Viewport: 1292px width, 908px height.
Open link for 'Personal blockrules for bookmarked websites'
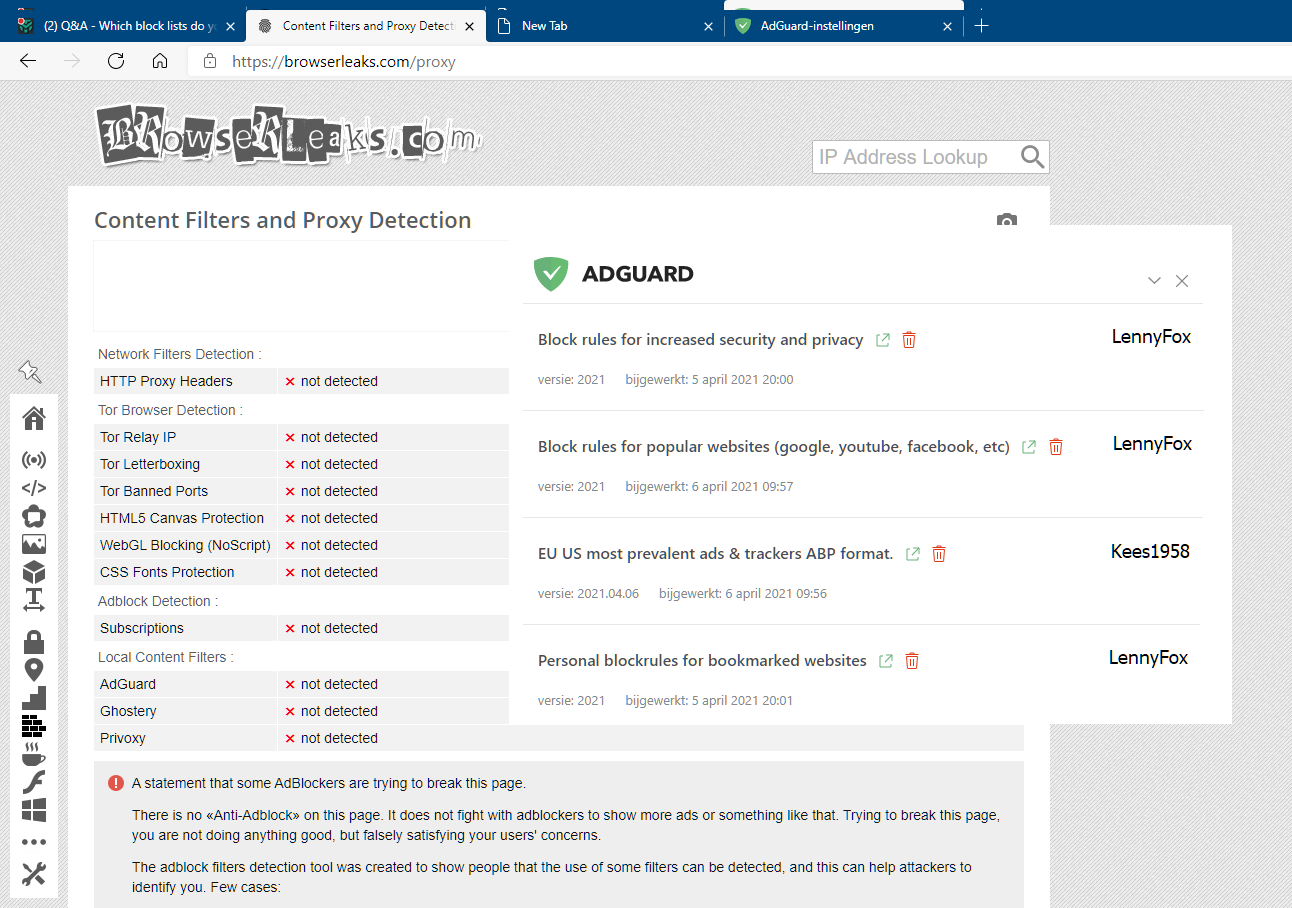886,661
